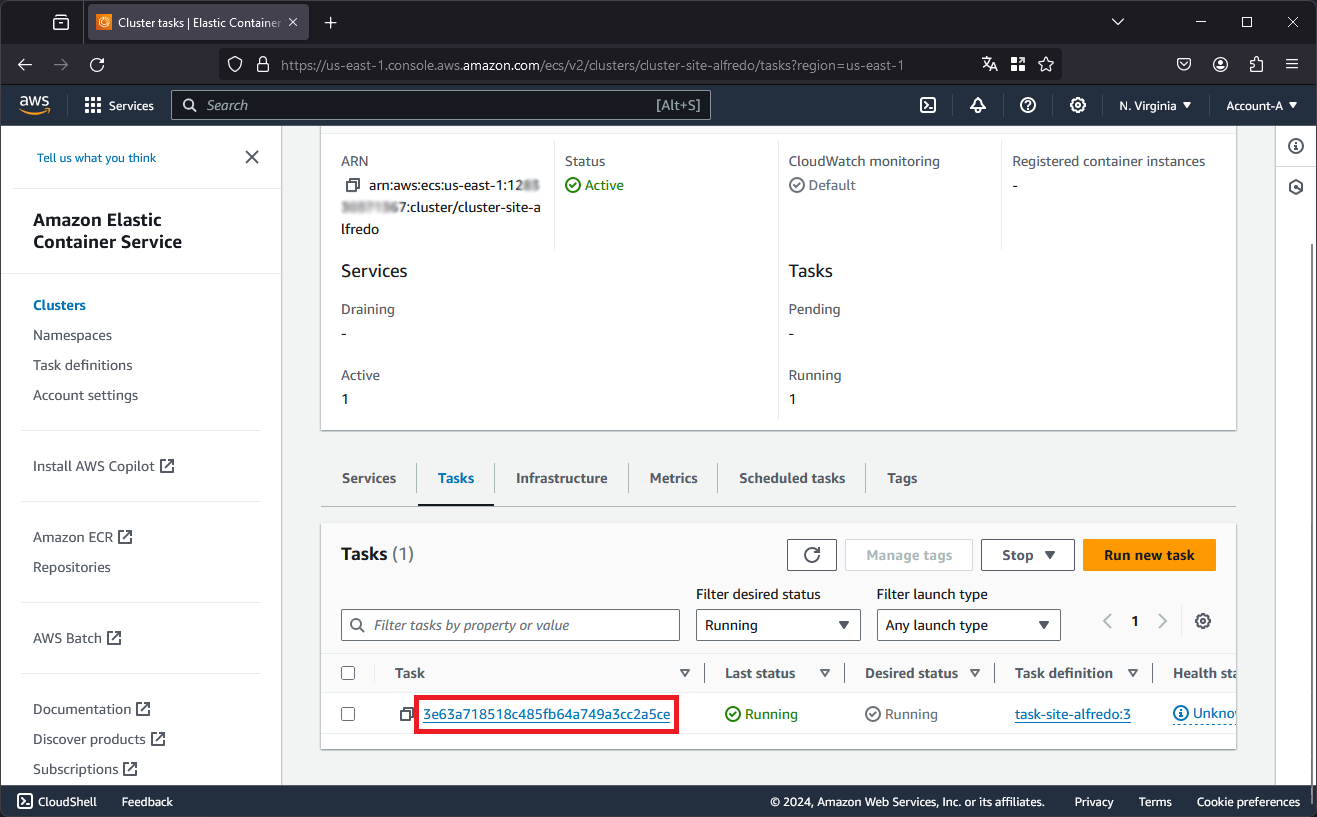Open the Metrics tab
1317x817 pixels.
click(674, 478)
